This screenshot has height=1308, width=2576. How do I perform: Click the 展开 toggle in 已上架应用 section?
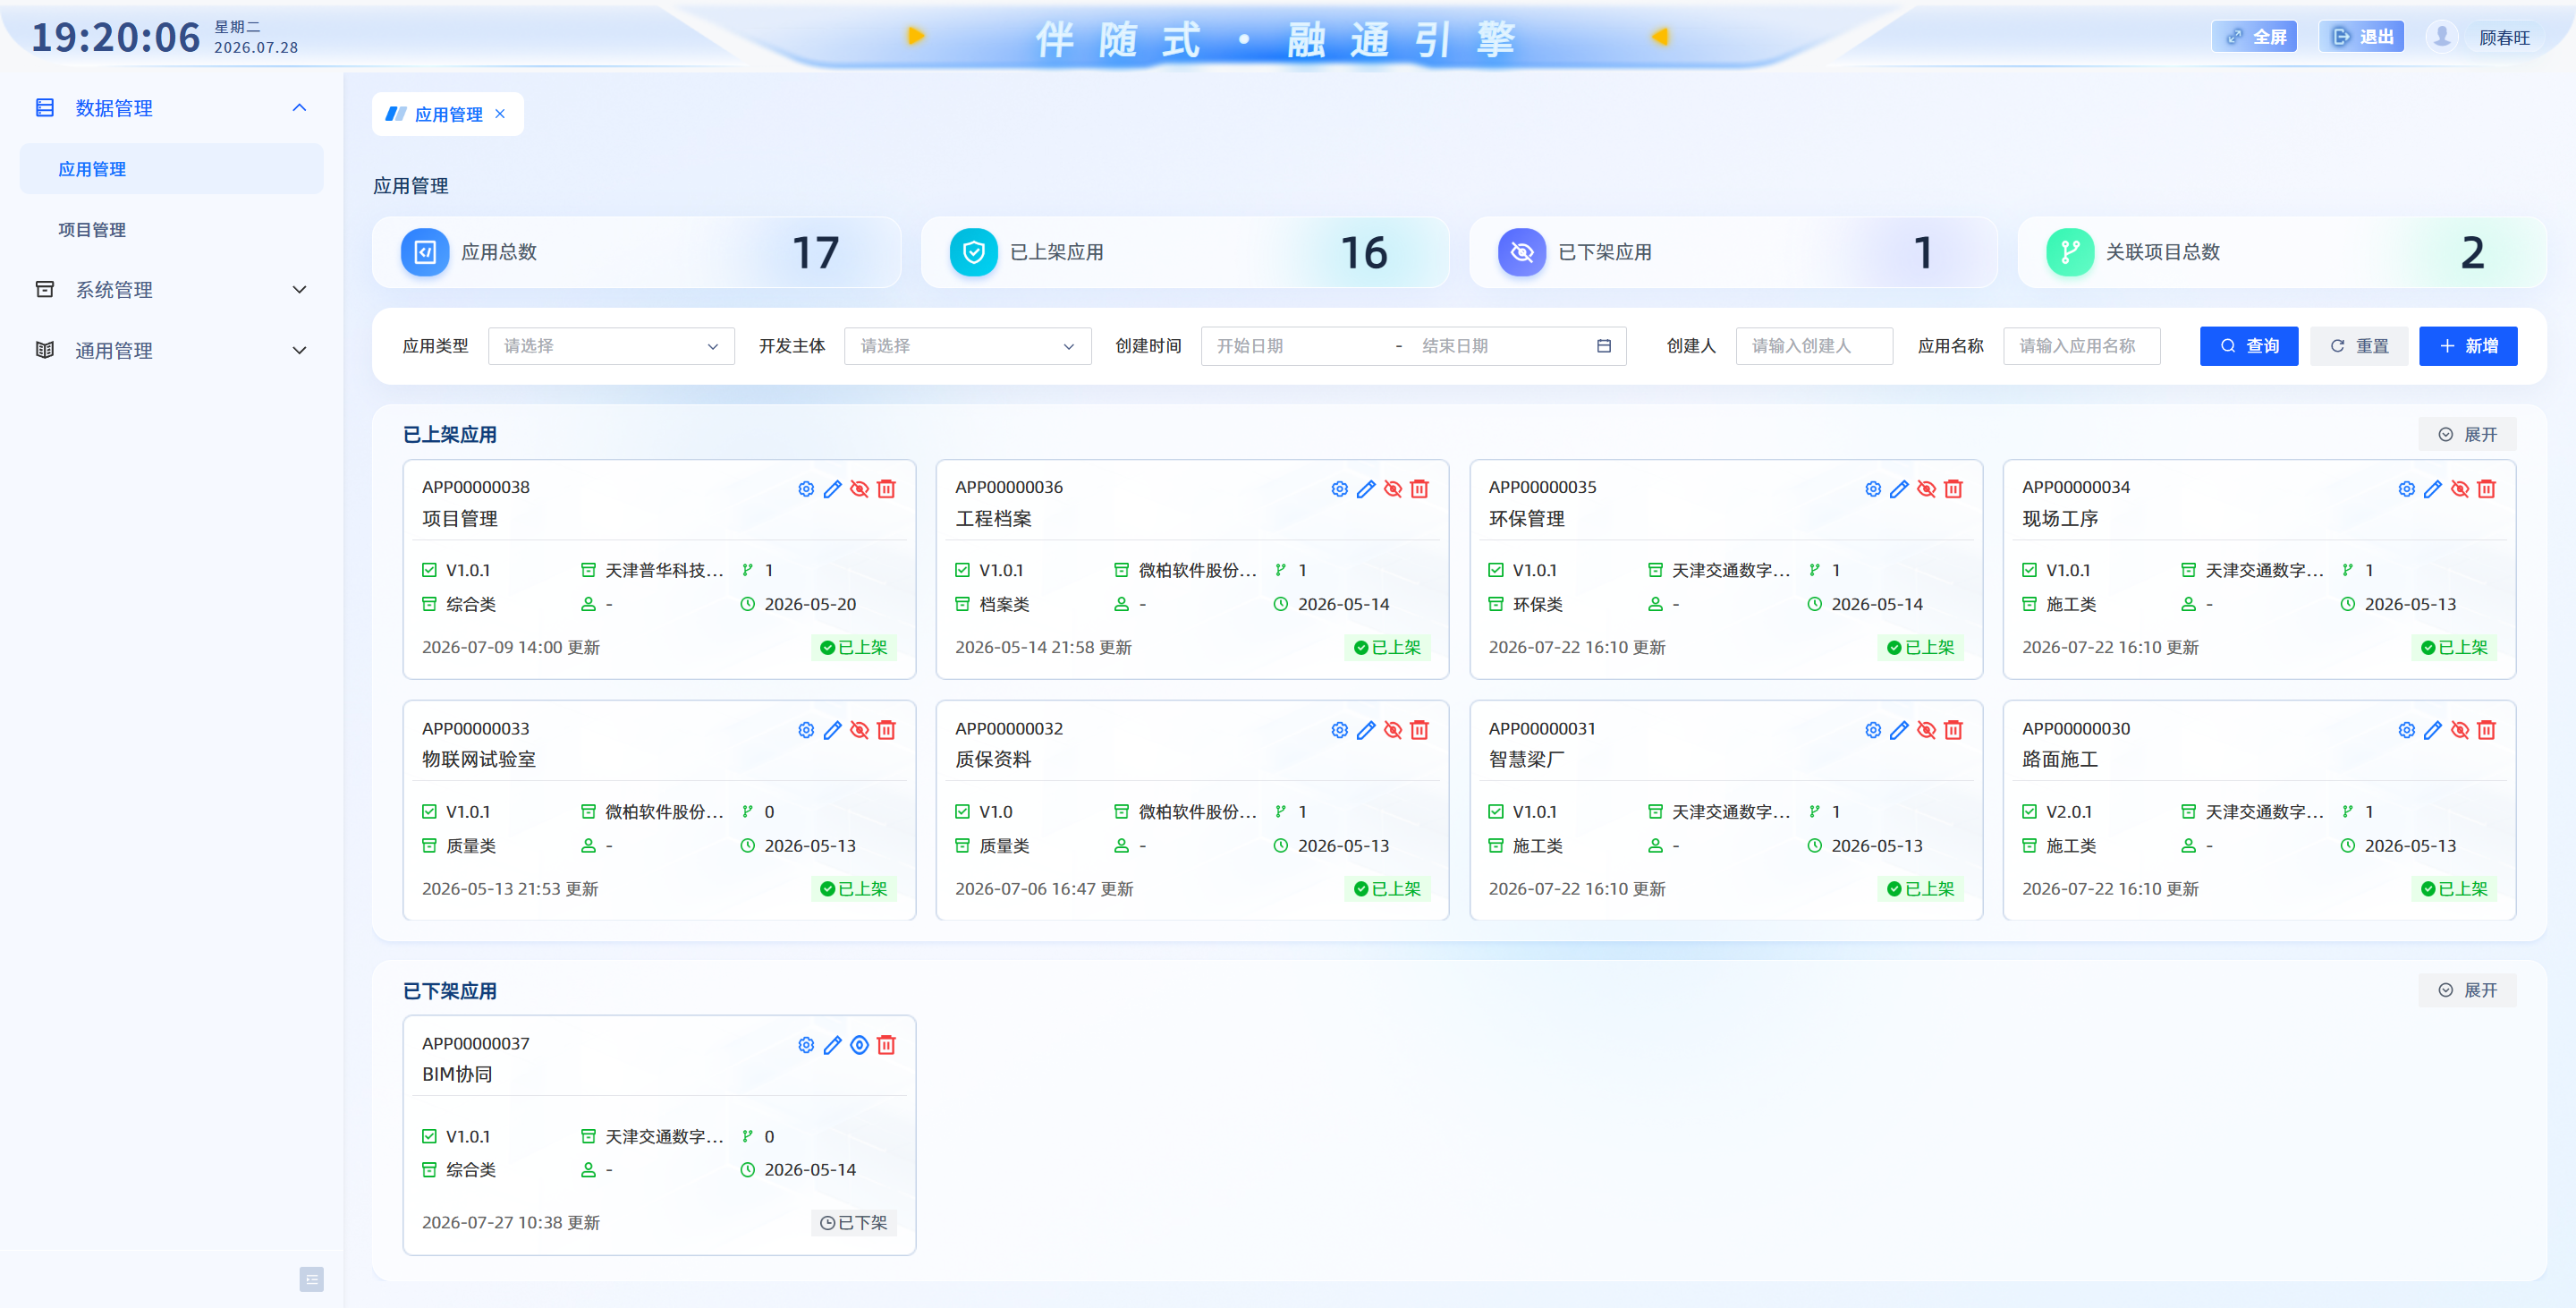(x=2467, y=435)
